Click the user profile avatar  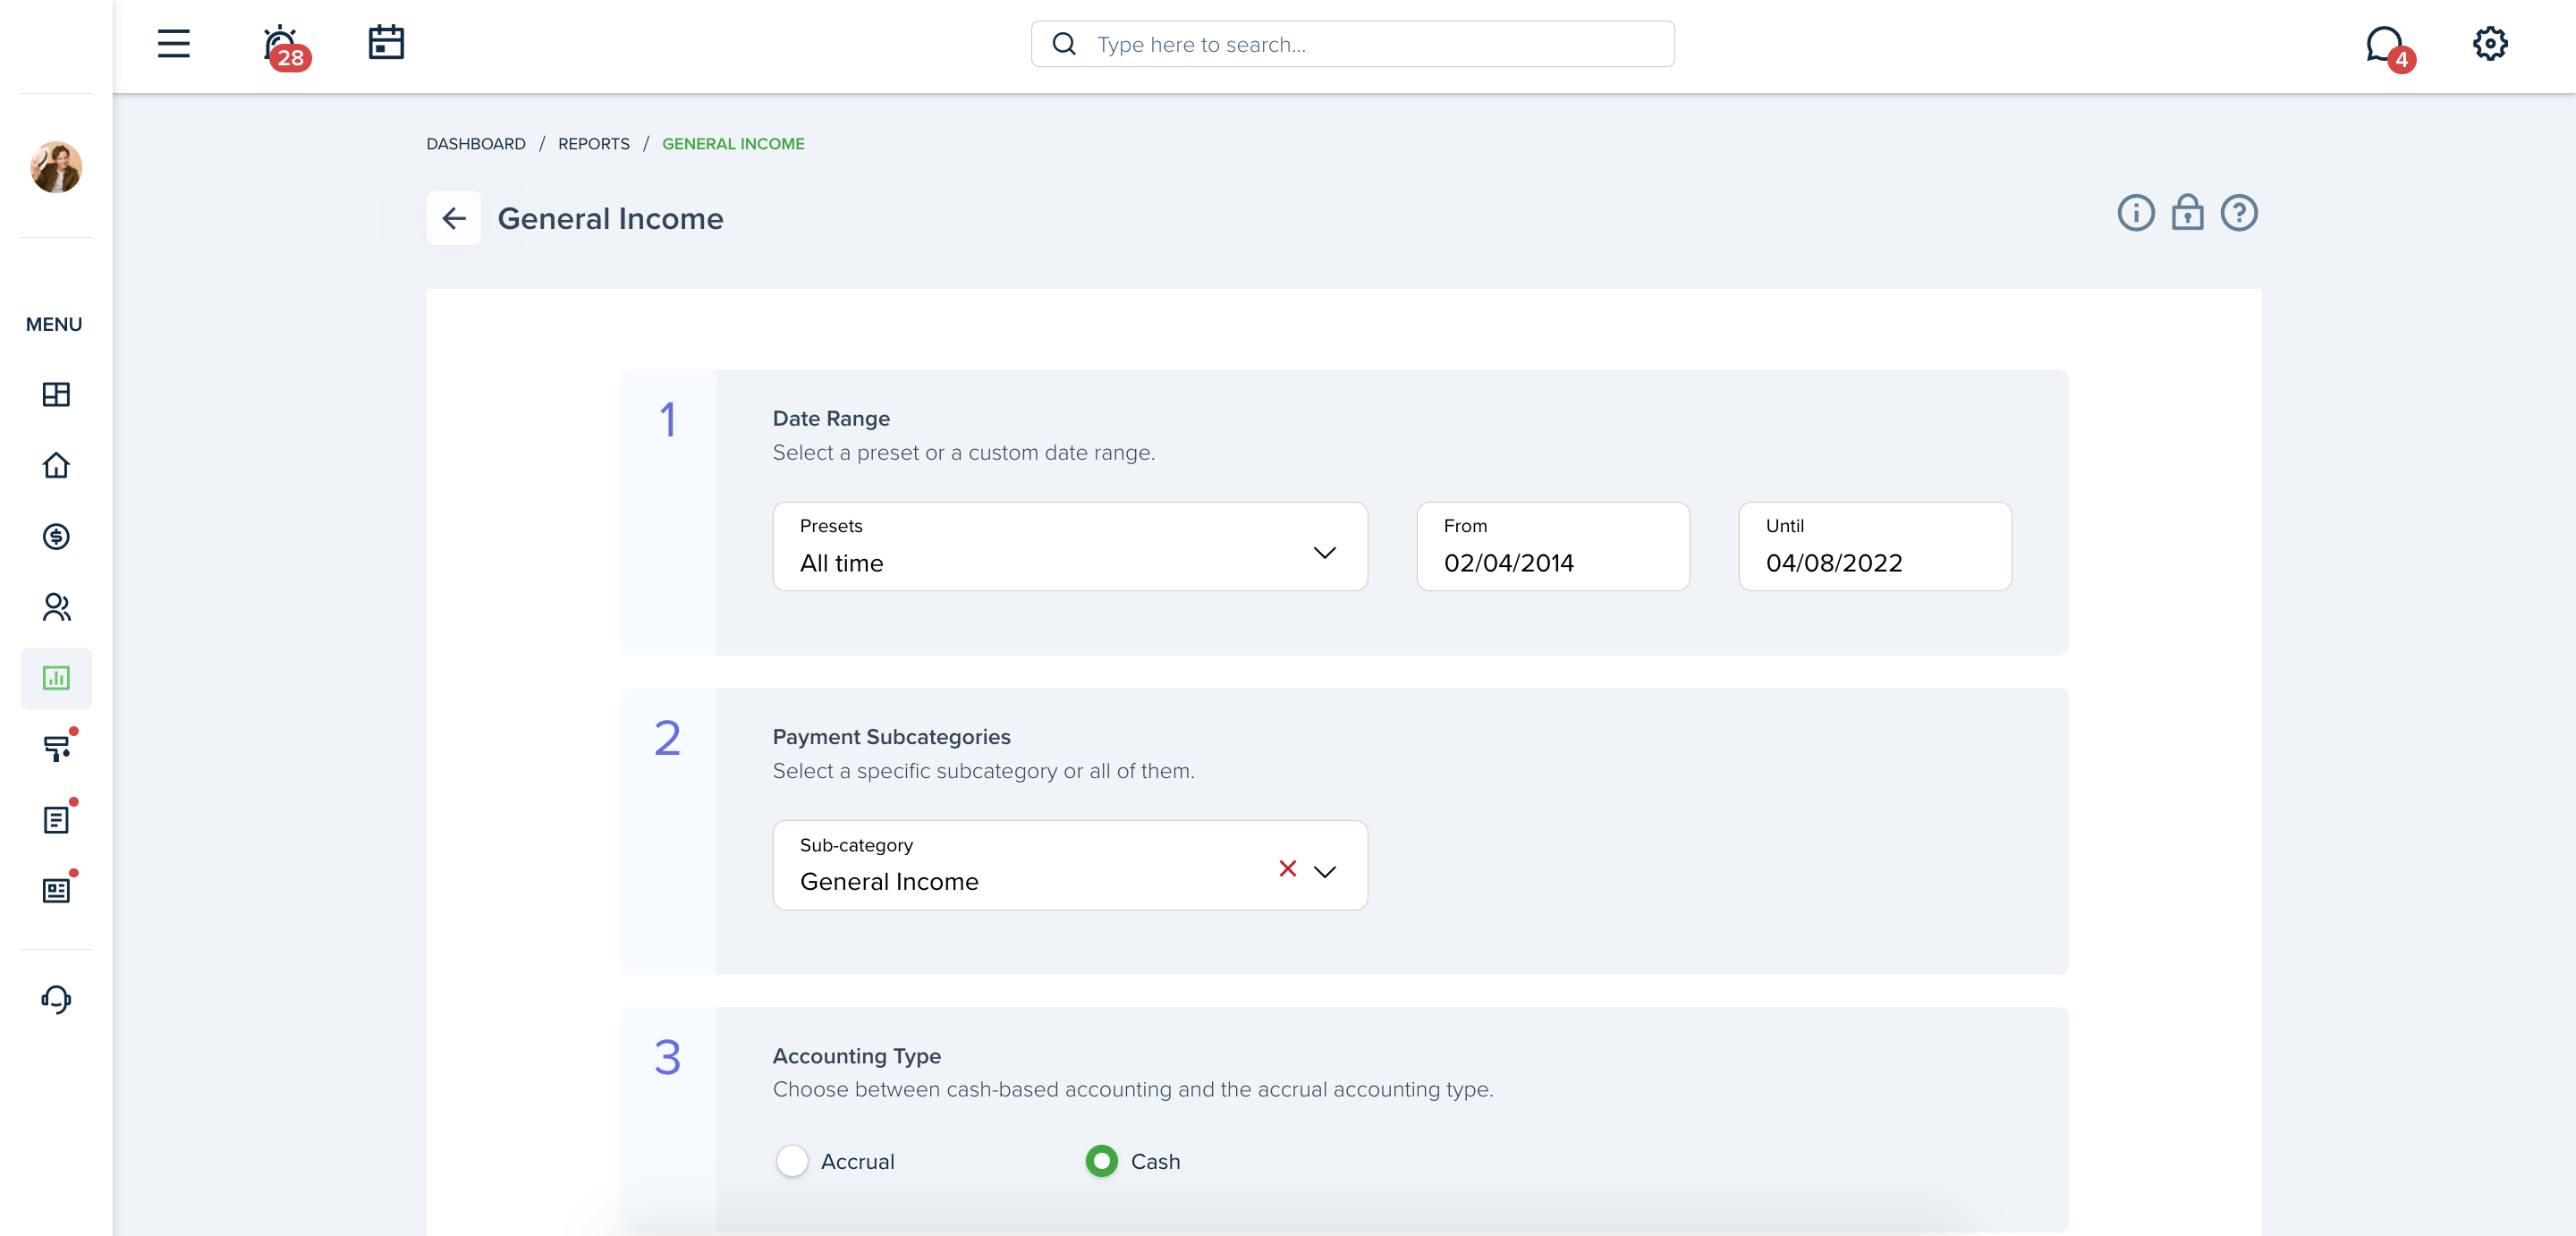[56, 166]
